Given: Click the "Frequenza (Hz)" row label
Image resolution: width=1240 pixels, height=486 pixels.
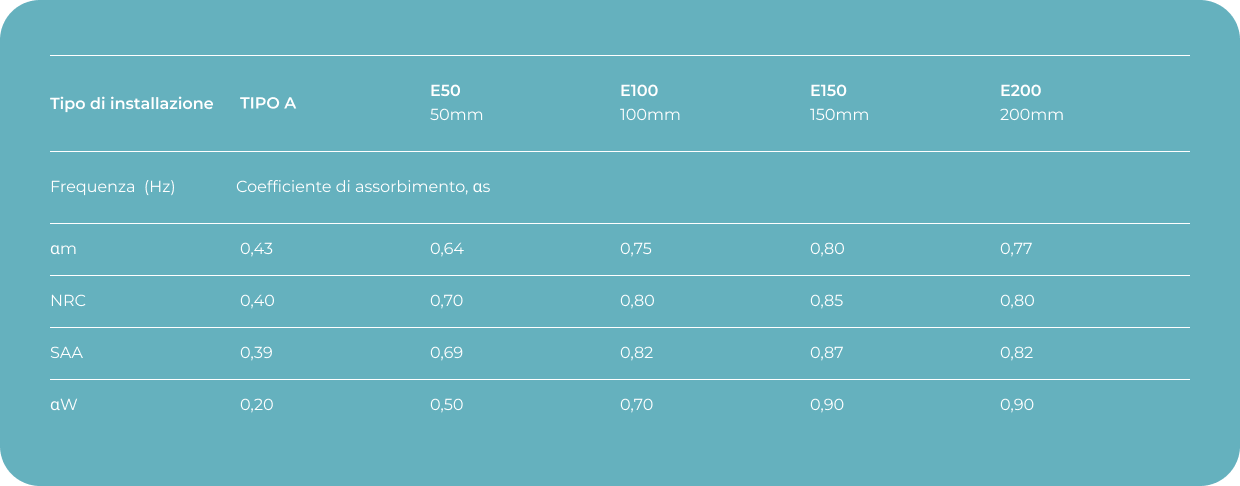Looking at the screenshot, I should [112, 187].
